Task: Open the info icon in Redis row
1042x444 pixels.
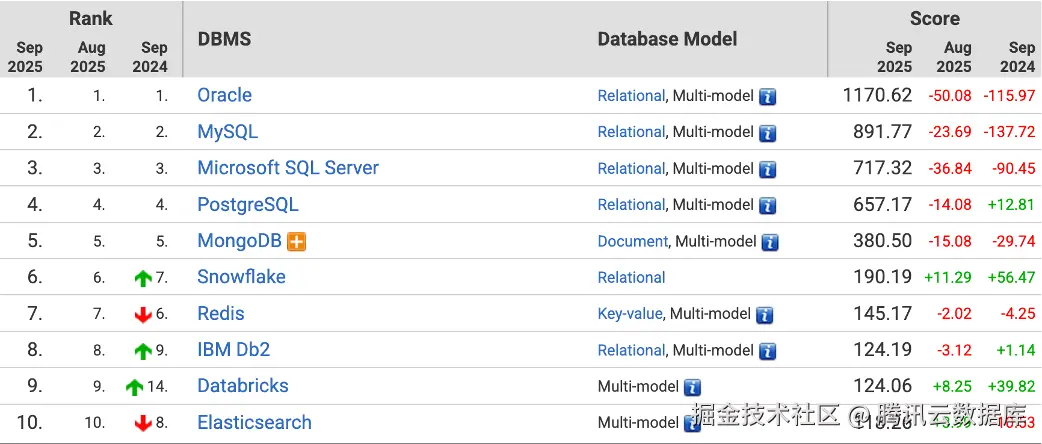Action: [x=764, y=315]
